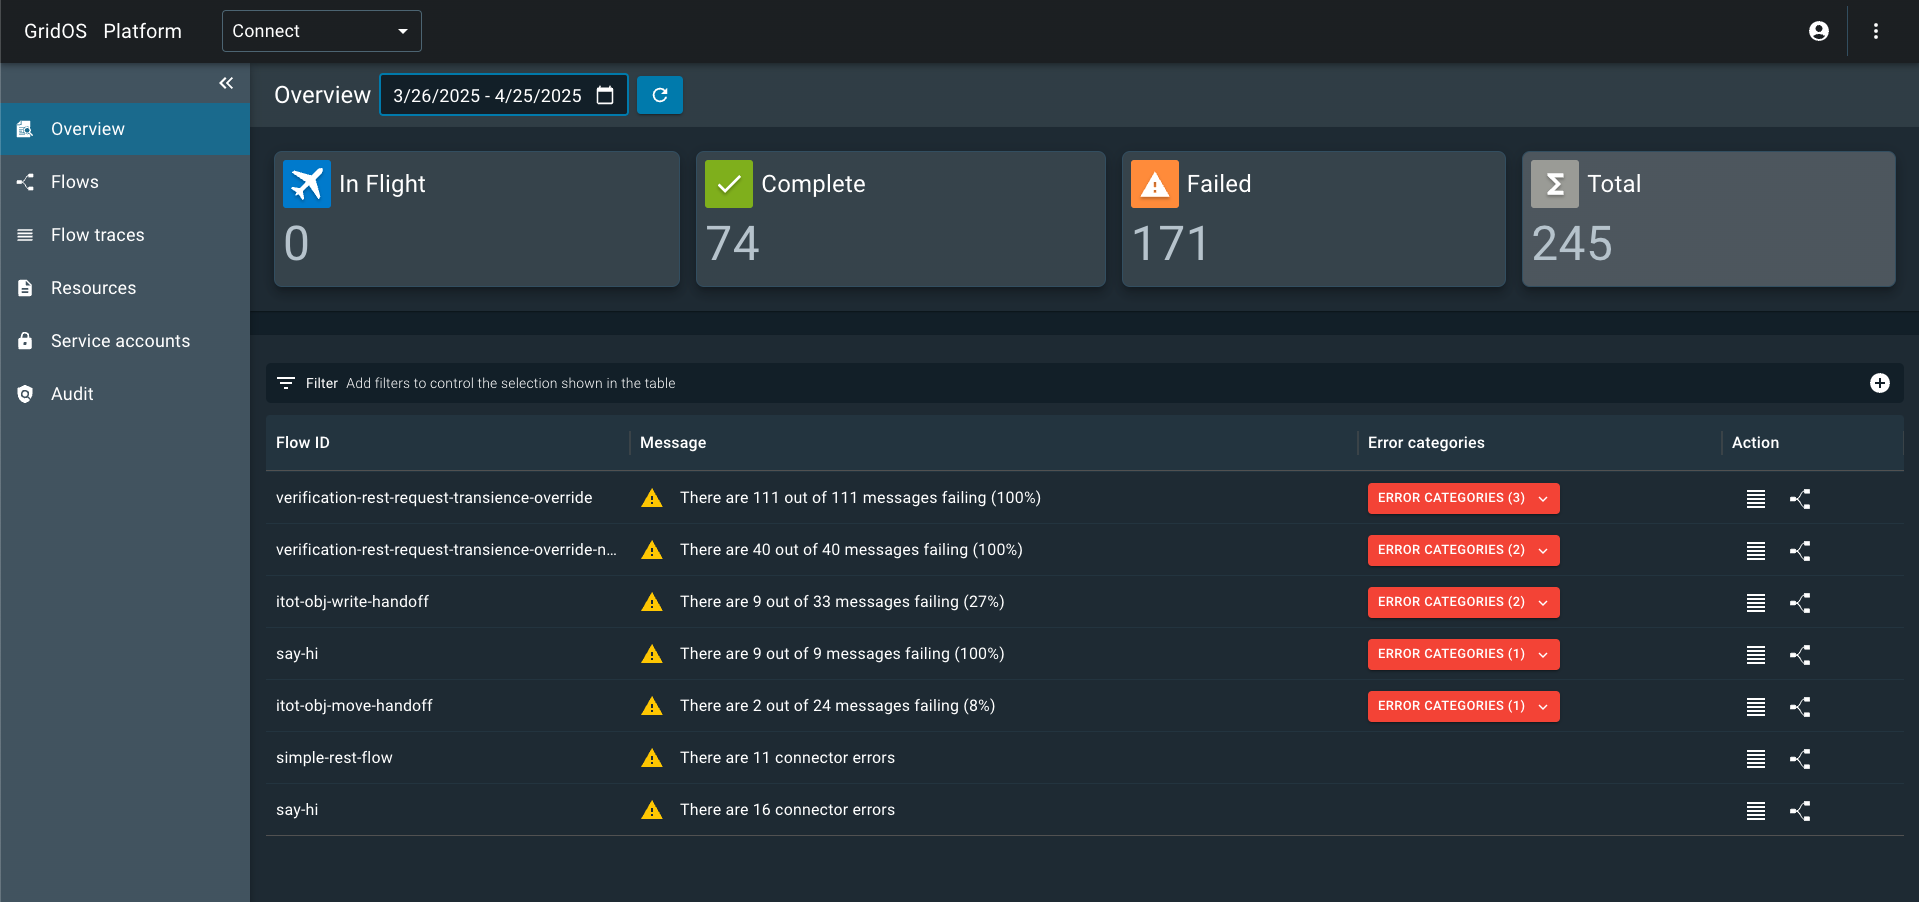Expand Error Categories (2) for itot-obj-write-handoff
The image size is (1919, 902).
click(x=1463, y=602)
